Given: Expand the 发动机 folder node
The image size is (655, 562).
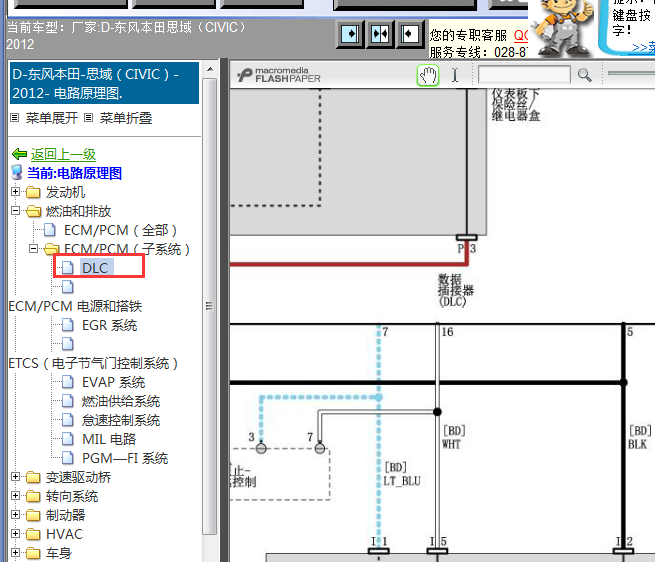Looking at the screenshot, I should (x=15, y=192).
